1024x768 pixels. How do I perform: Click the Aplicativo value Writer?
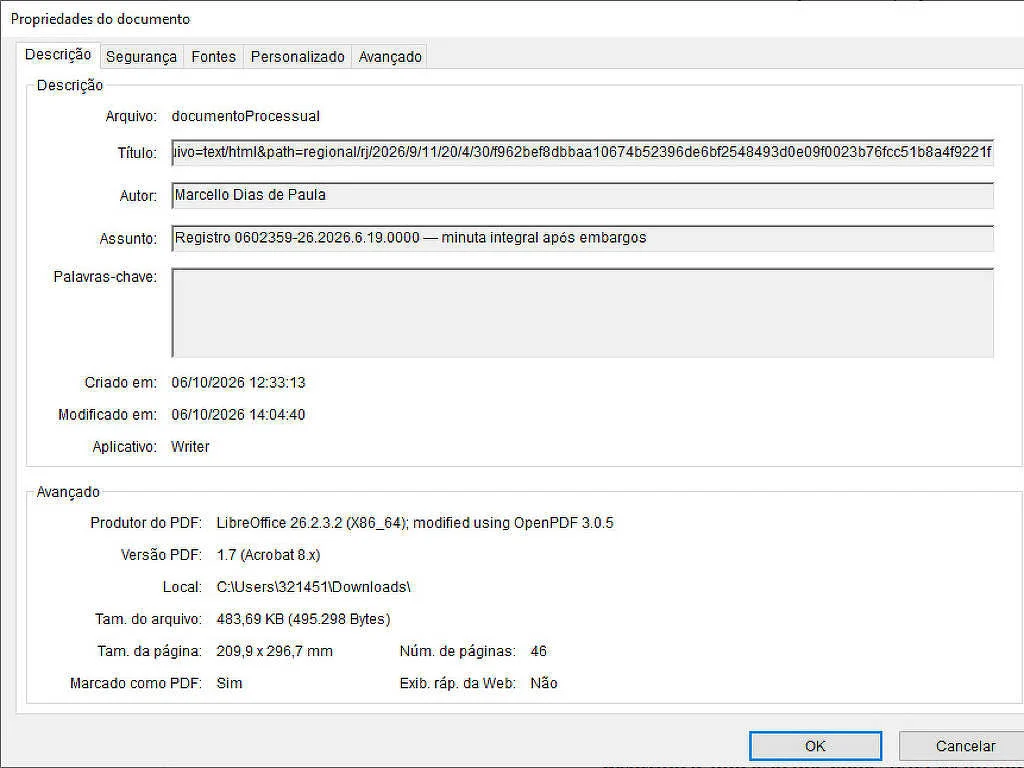190,447
